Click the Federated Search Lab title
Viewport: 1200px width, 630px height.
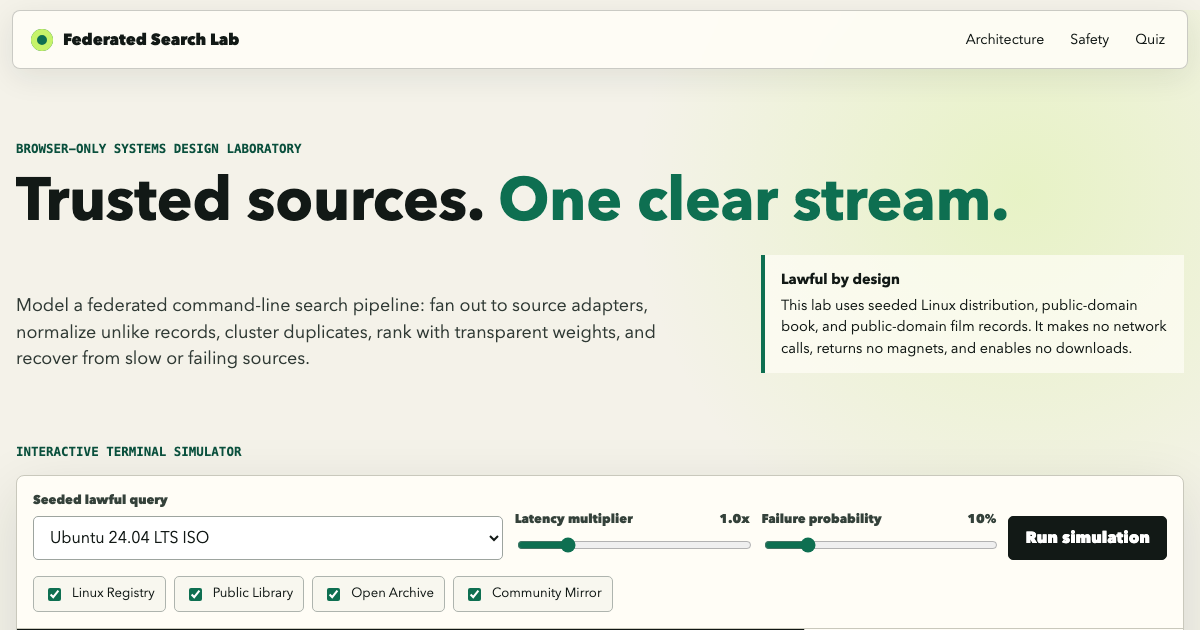(151, 40)
